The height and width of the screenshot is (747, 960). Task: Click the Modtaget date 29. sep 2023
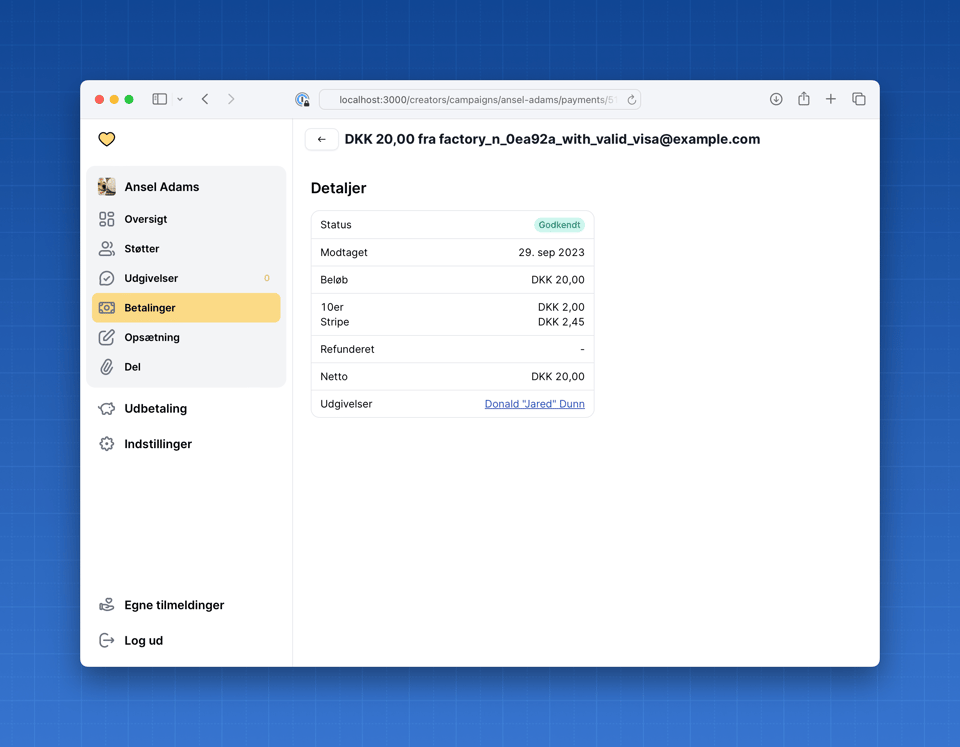click(551, 252)
